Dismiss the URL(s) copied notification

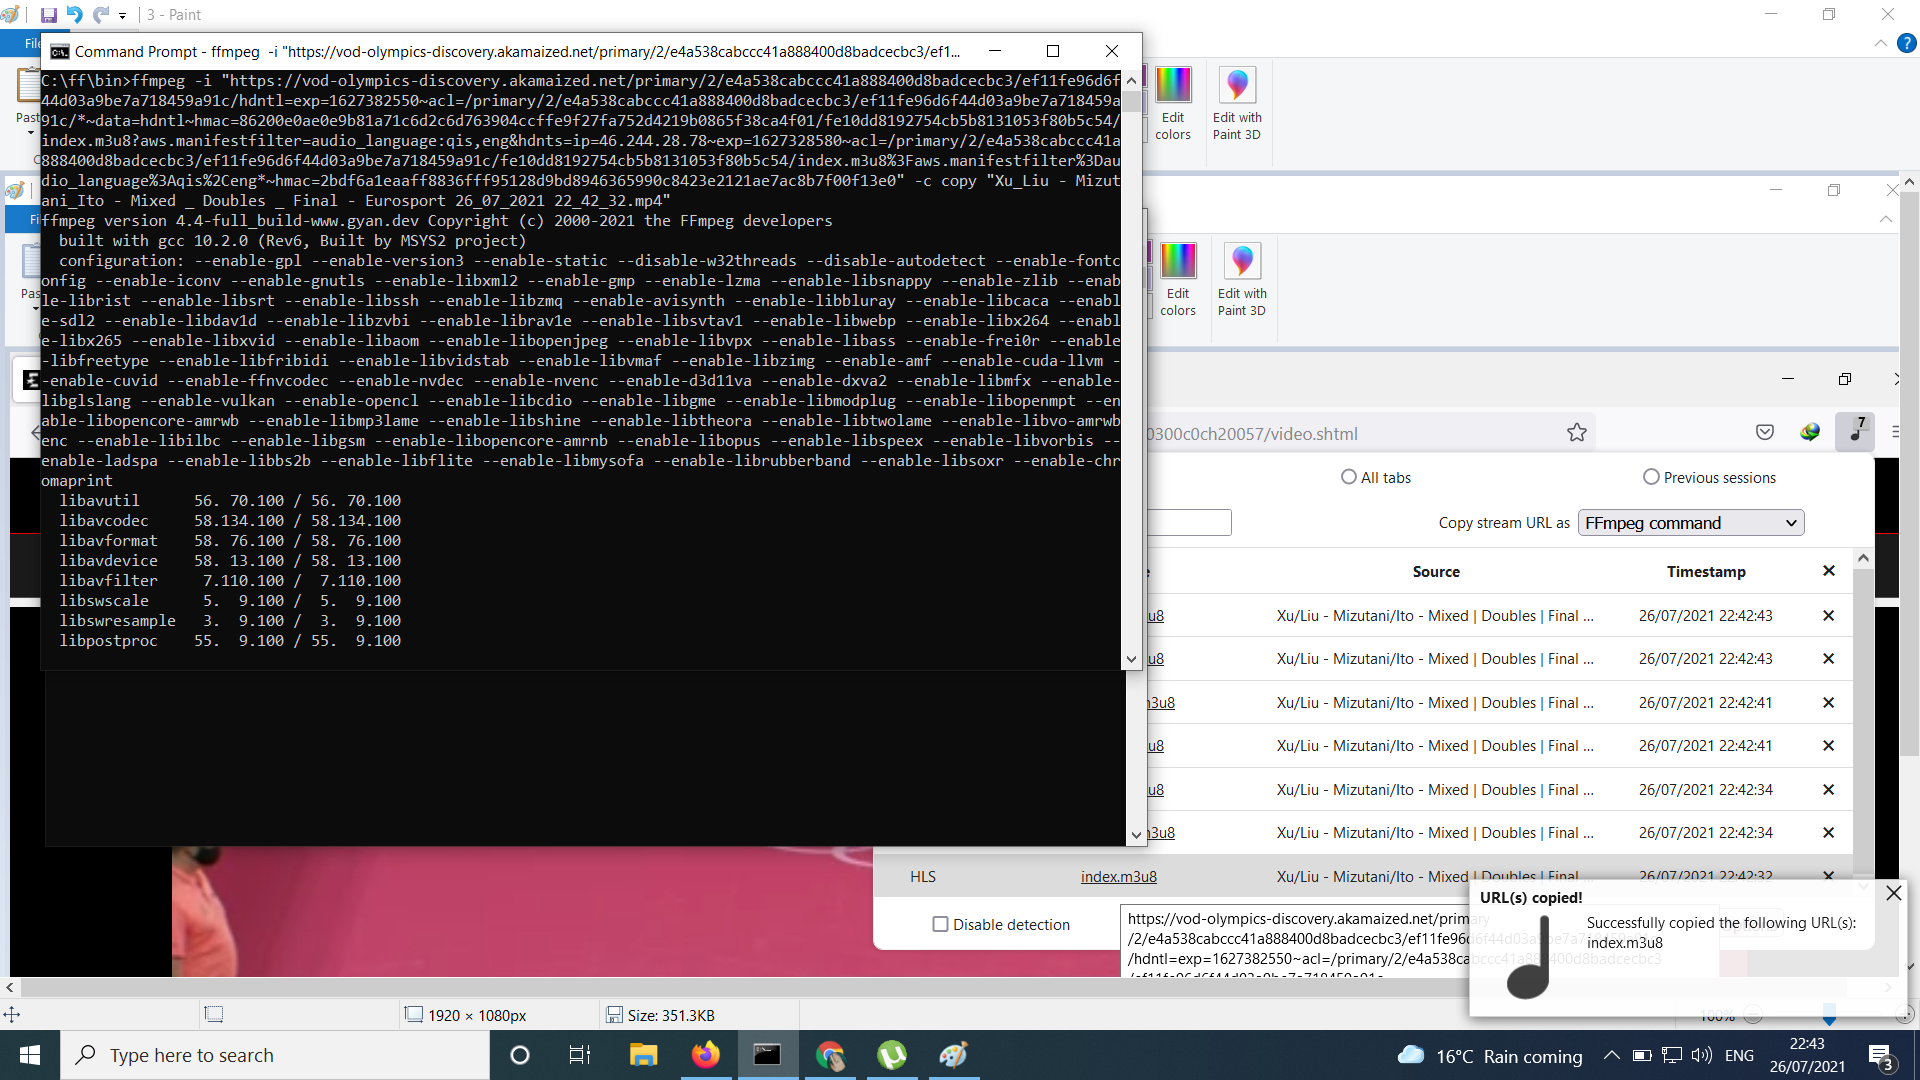[x=1893, y=893]
